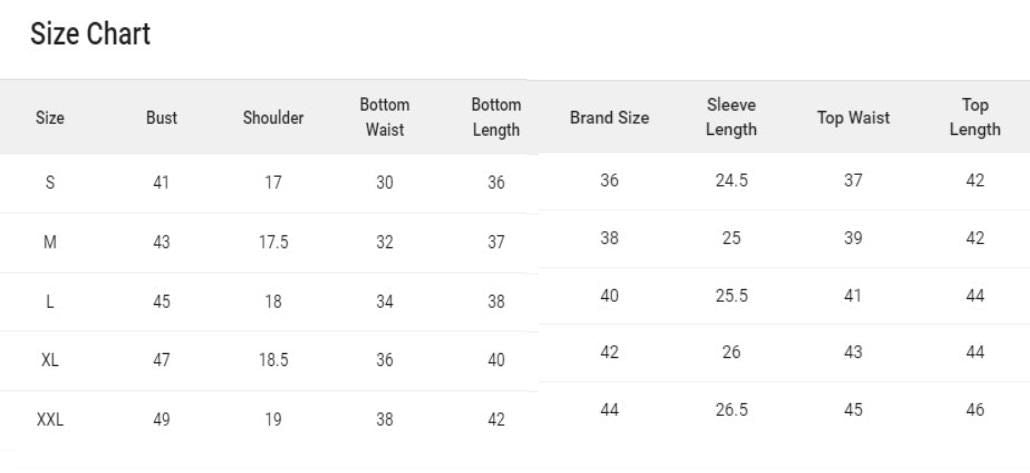Click the XXL size row label
Viewport: 1030px width, 473px height.
50,420
